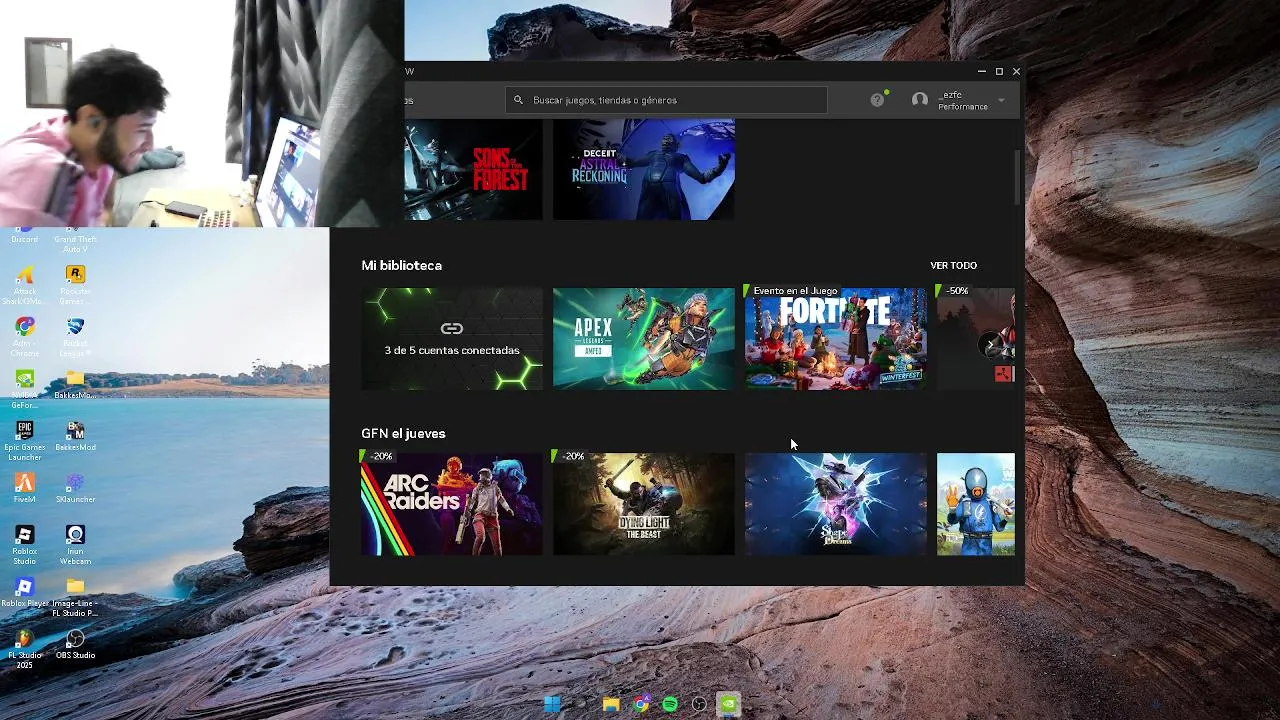Launch Fortnite Winterfest from Mi biblioteca
This screenshot has width=1280, height=720.
pos(836,339)
